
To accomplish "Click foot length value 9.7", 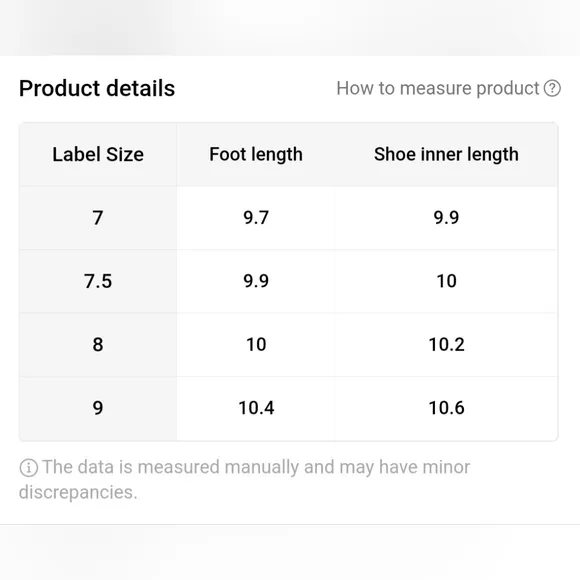I will click(x=256, y=218).
